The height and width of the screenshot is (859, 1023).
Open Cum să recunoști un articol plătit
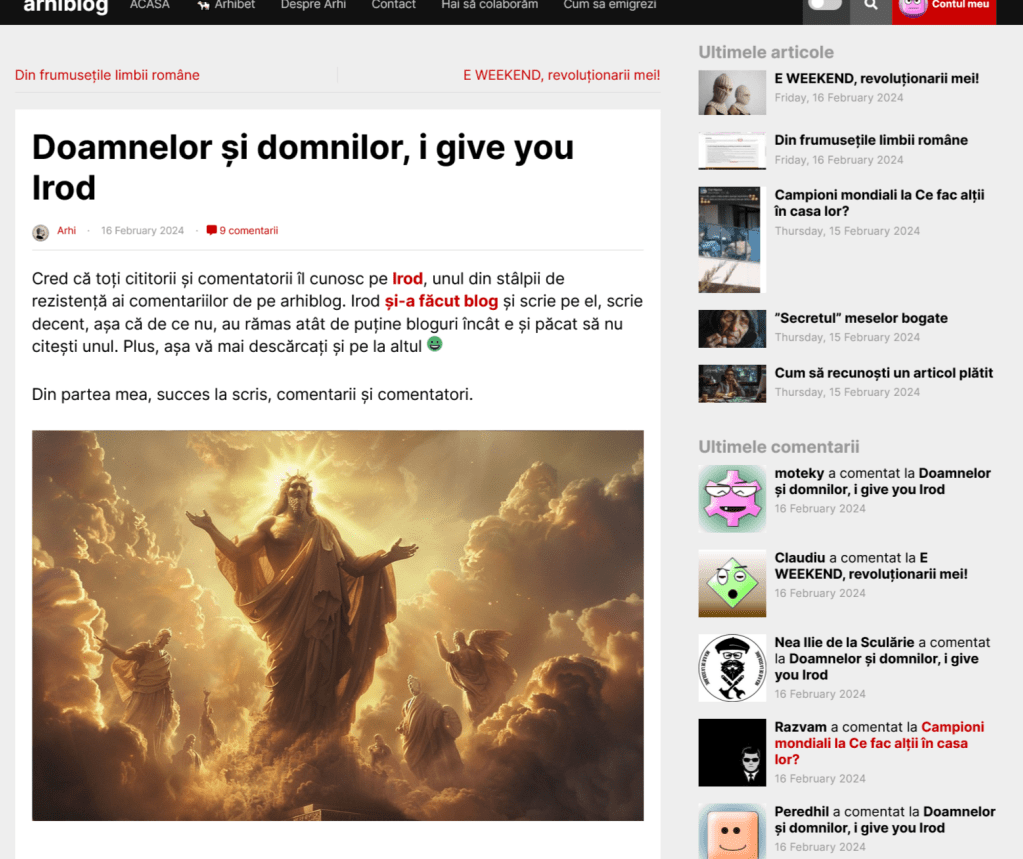tap(883, 373)
